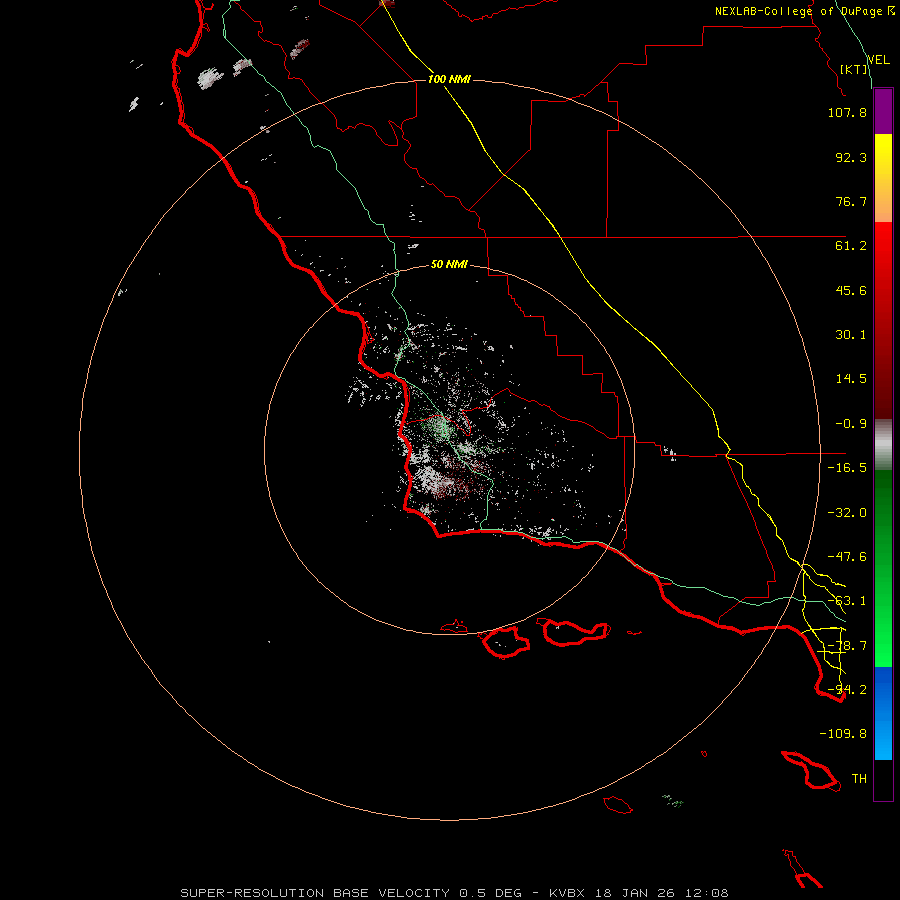
Task: Click the purple segment of the velocity color bar
Action: coord(883,111)
